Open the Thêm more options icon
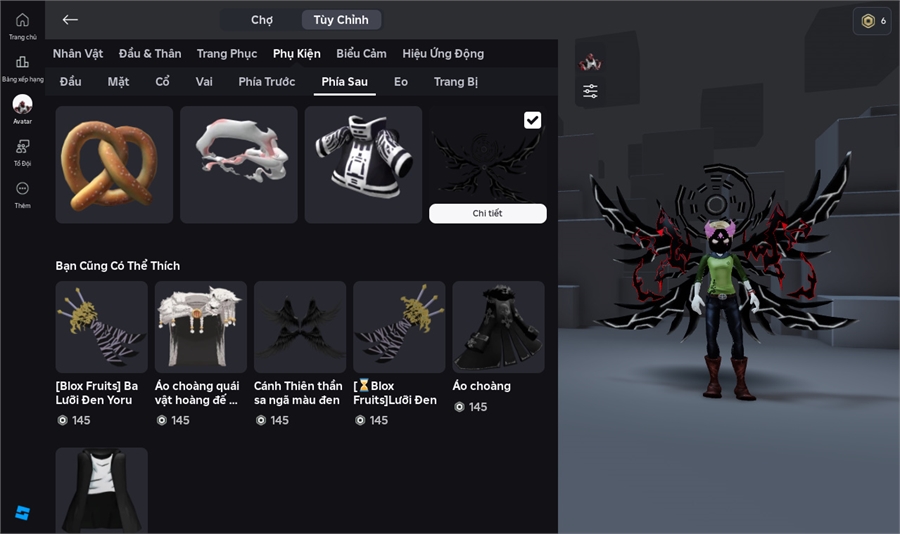The image size is (900, 534). point(22,188)
